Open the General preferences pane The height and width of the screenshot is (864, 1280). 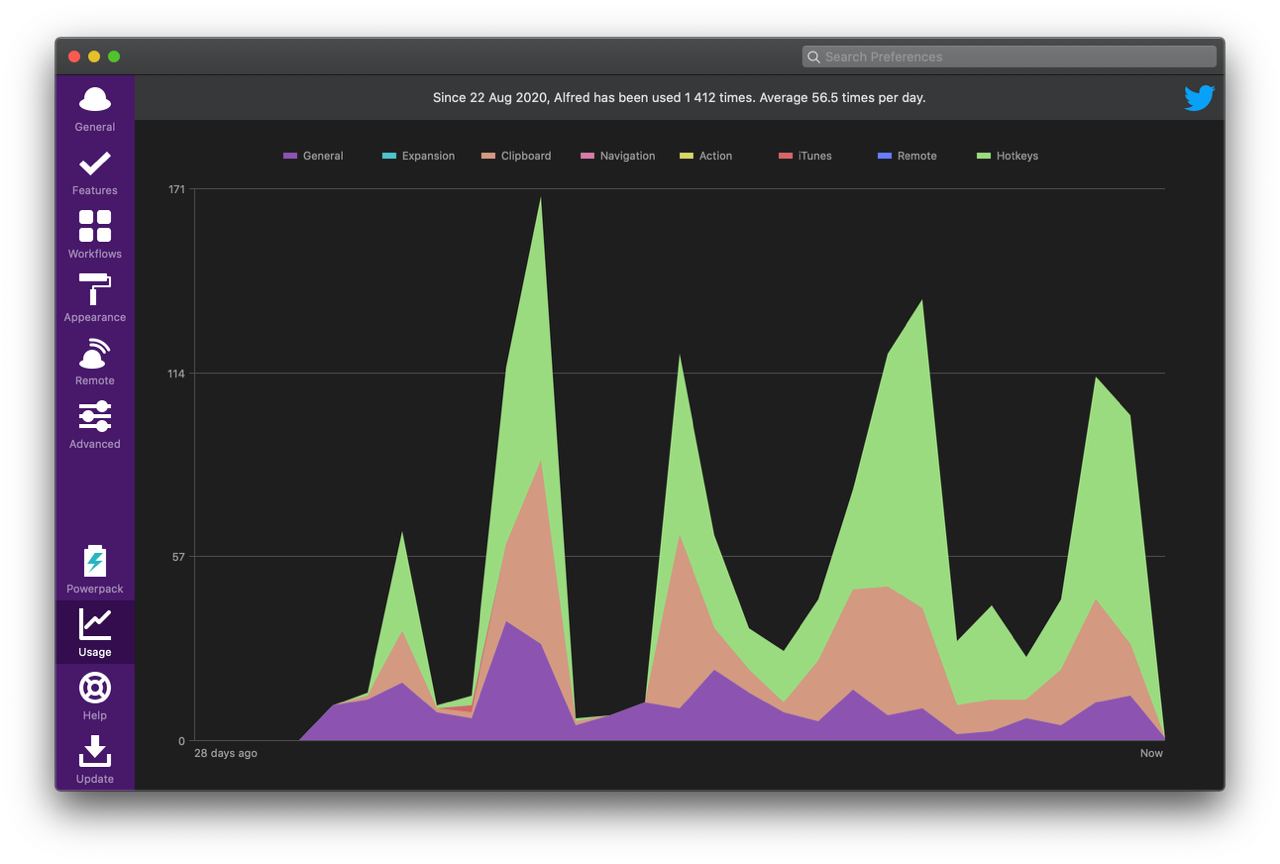[95, 109]
